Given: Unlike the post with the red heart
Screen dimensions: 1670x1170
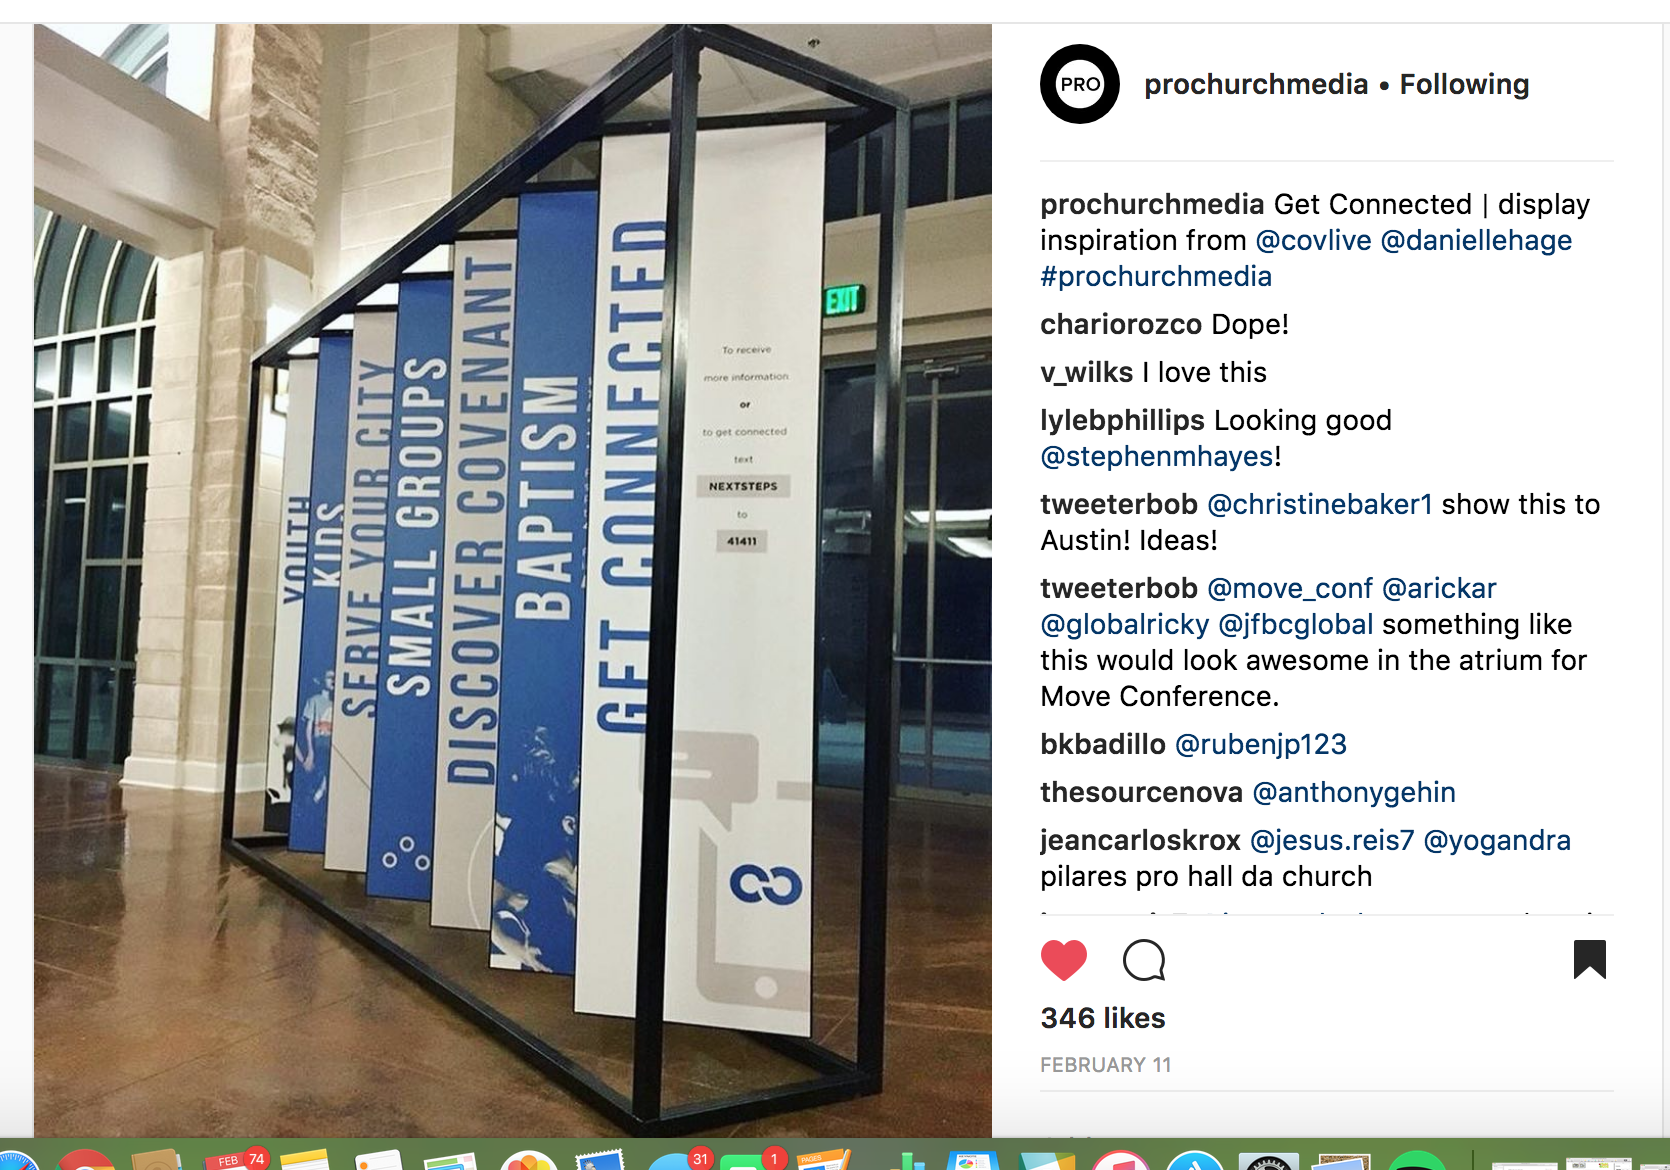Looking at the screenshot, I should coord(1063,960).
